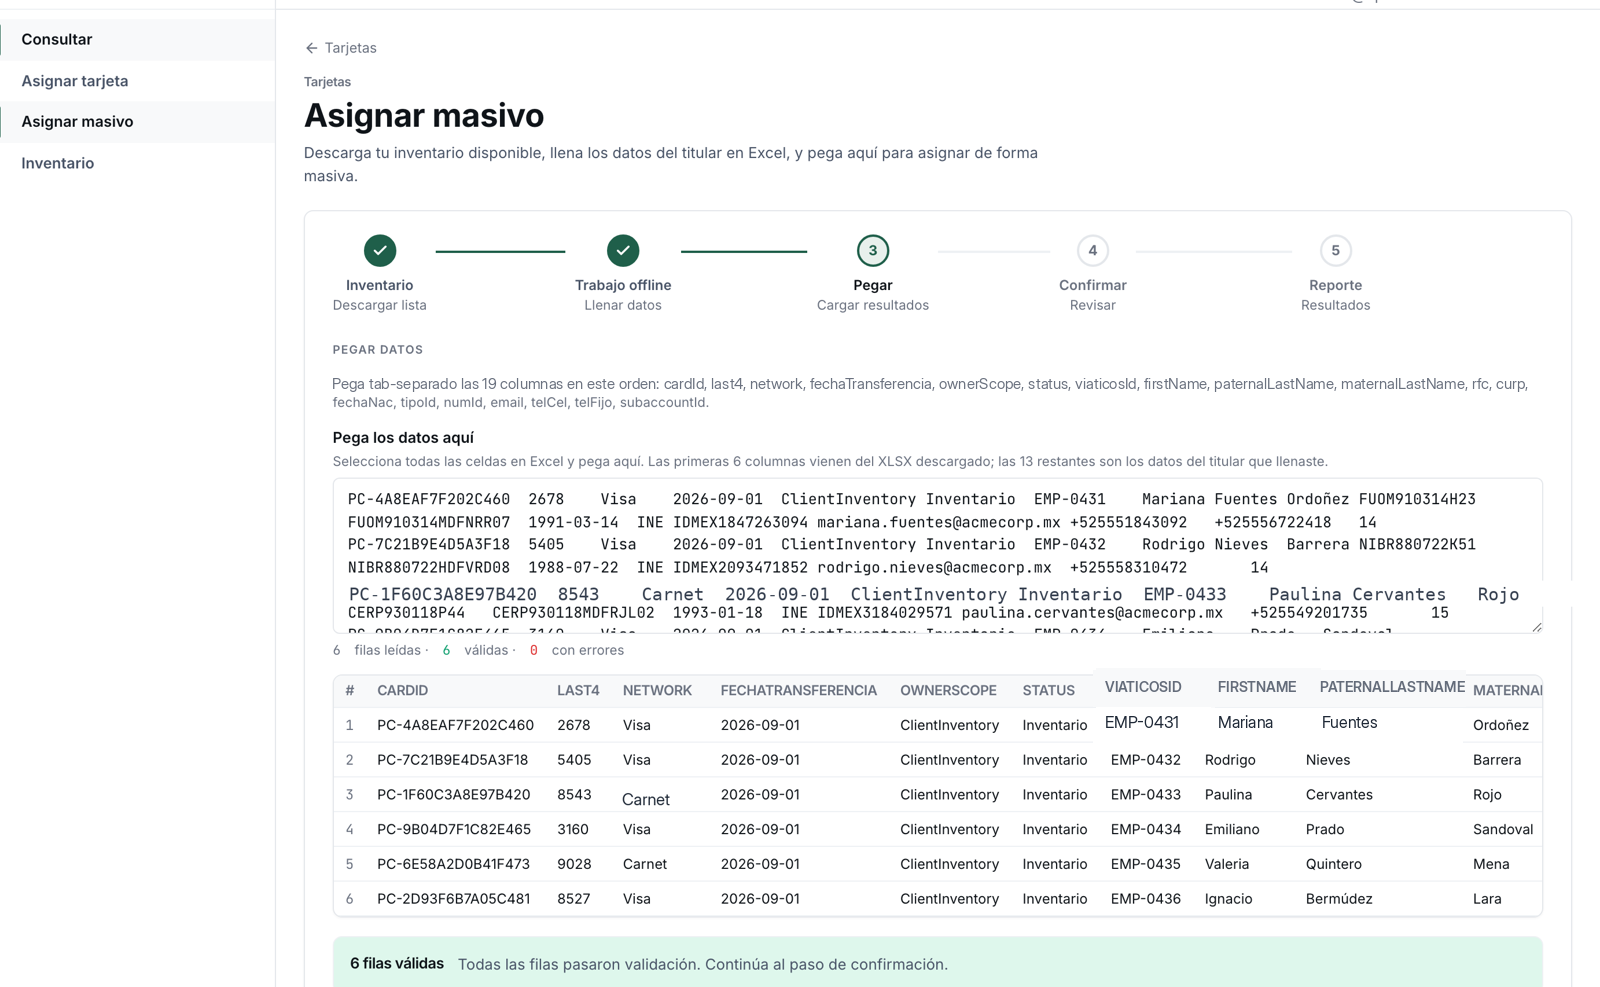The image size is (1600, 987).
Task: Click the NETWORK column header
Action: pos(657,691)
